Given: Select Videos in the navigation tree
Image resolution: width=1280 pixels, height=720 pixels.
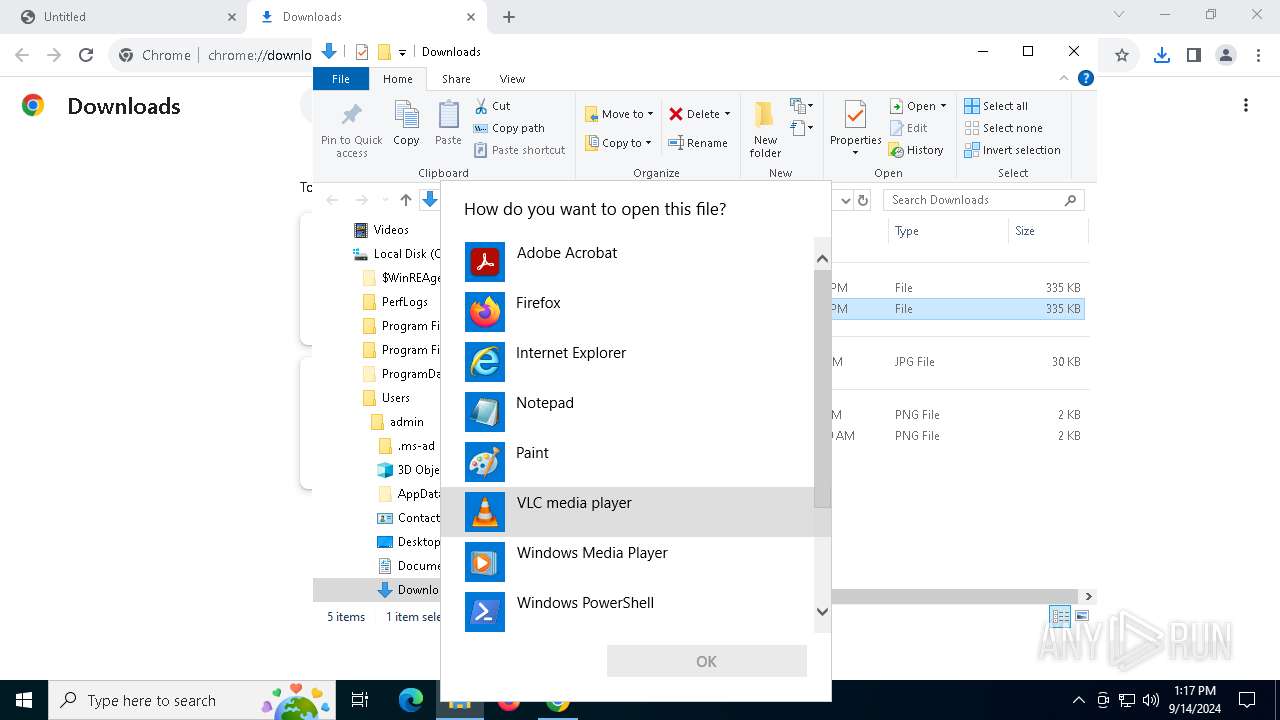Looking at the screenshot, I should pos(390,230).
